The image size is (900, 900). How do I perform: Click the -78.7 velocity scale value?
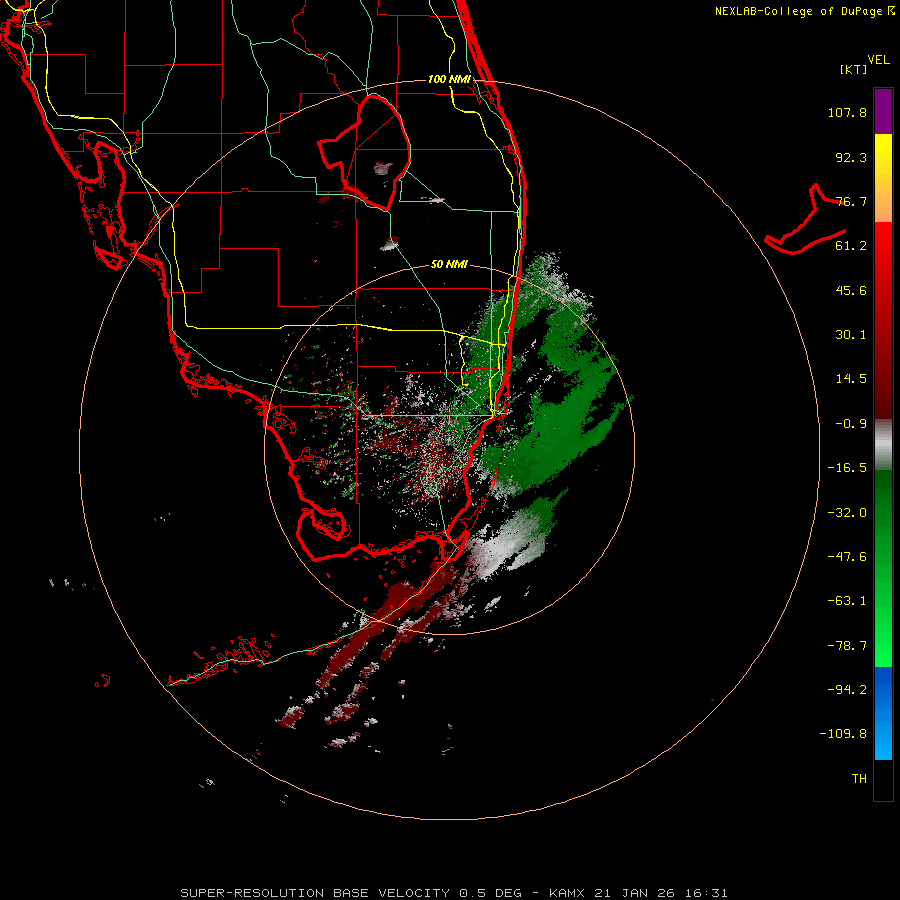pyautogui.click(x=847, y=646)
